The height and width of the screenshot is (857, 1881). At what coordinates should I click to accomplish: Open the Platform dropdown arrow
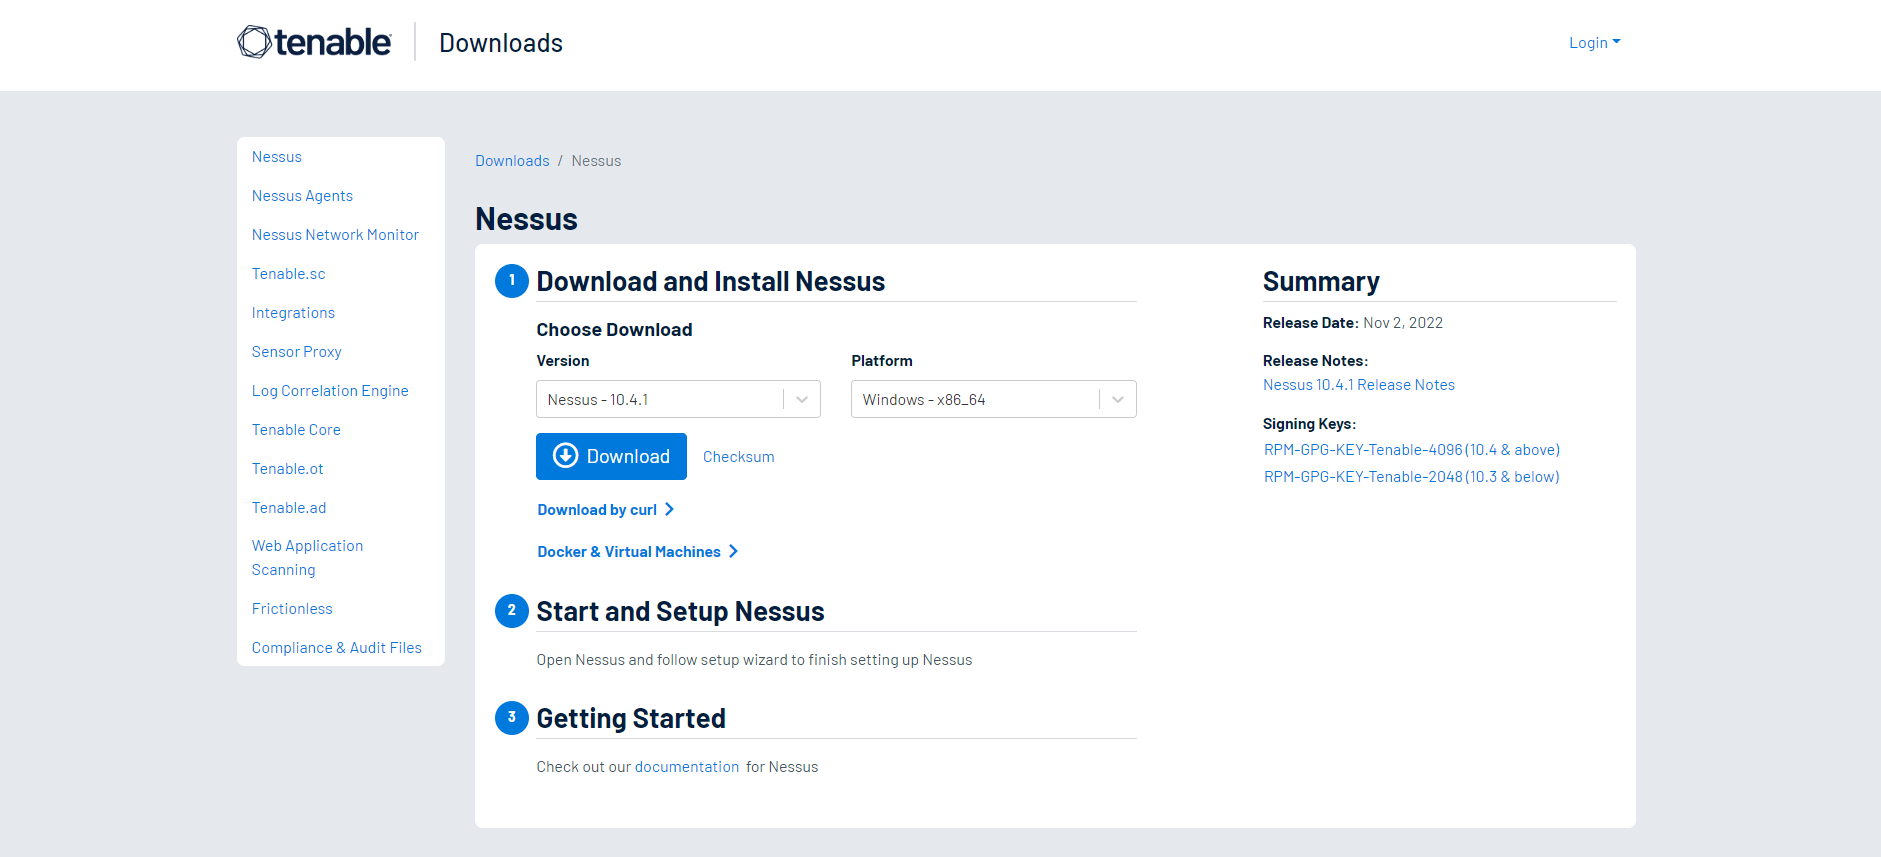pos(1118,400)
